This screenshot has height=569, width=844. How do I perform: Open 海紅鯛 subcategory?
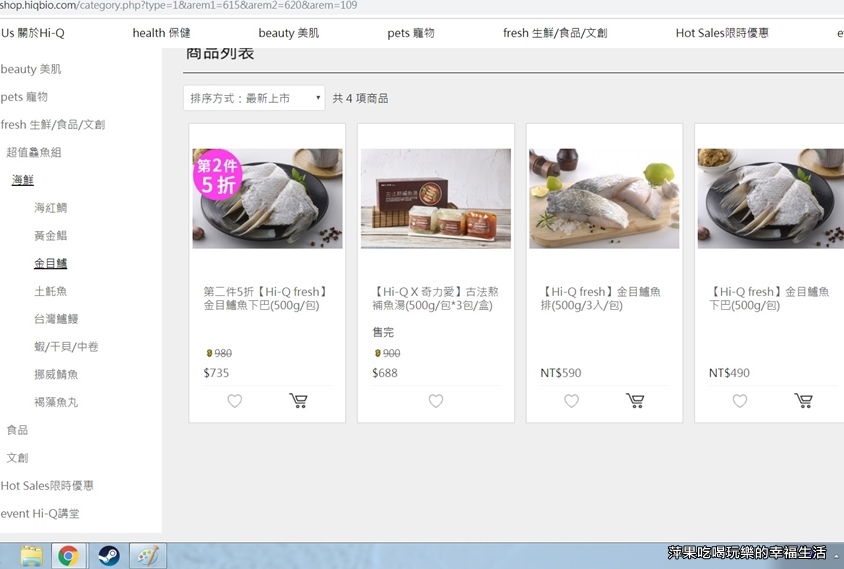coord(51,208)
